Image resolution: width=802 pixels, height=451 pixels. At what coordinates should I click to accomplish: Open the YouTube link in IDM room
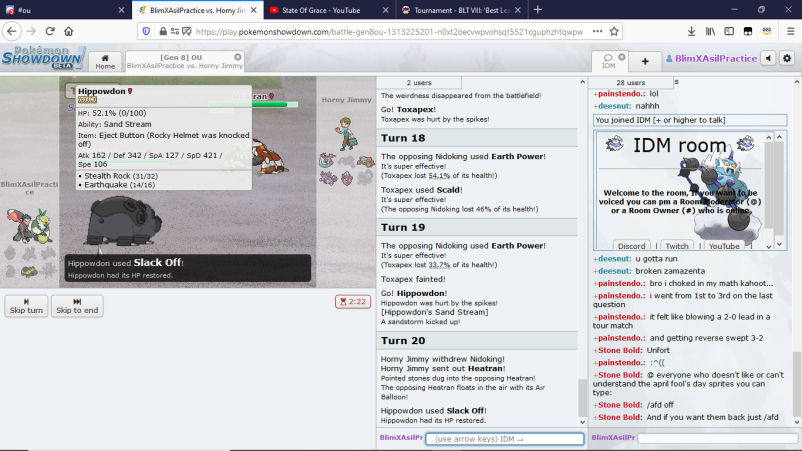(x=724, y=245)
